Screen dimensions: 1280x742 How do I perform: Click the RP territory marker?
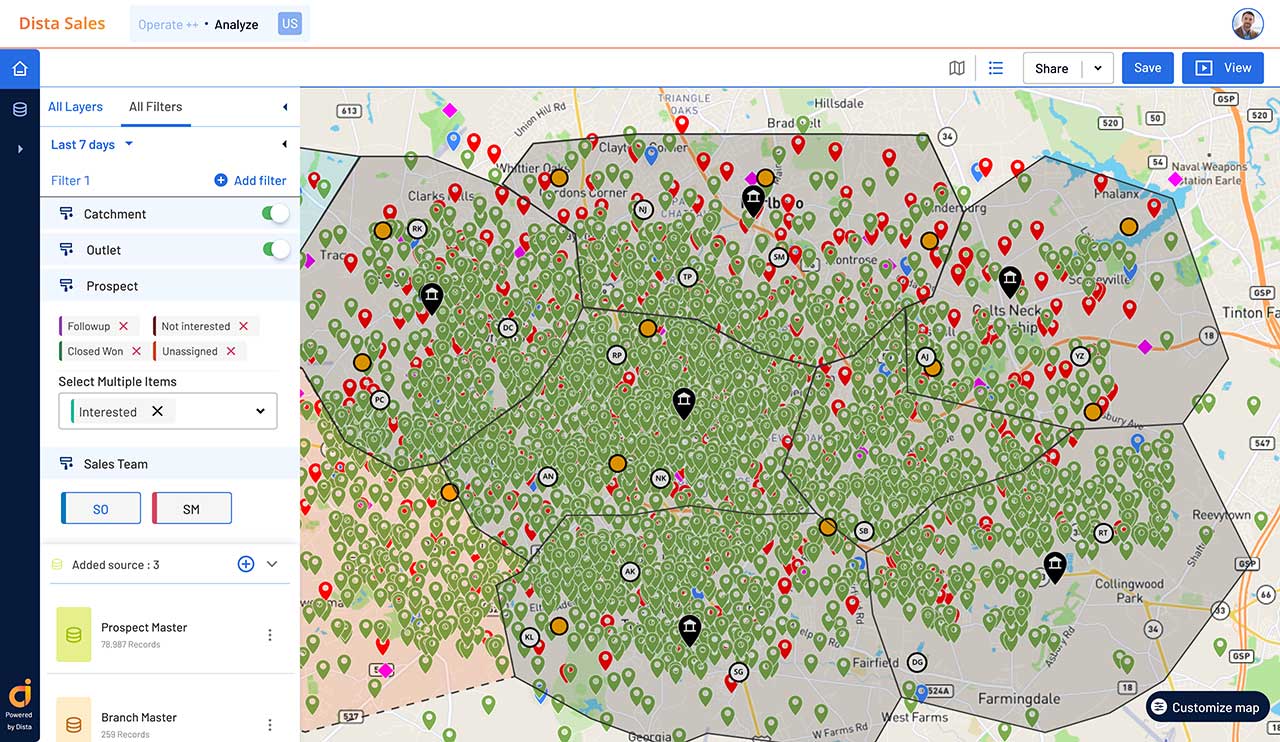tap(617, 355)
